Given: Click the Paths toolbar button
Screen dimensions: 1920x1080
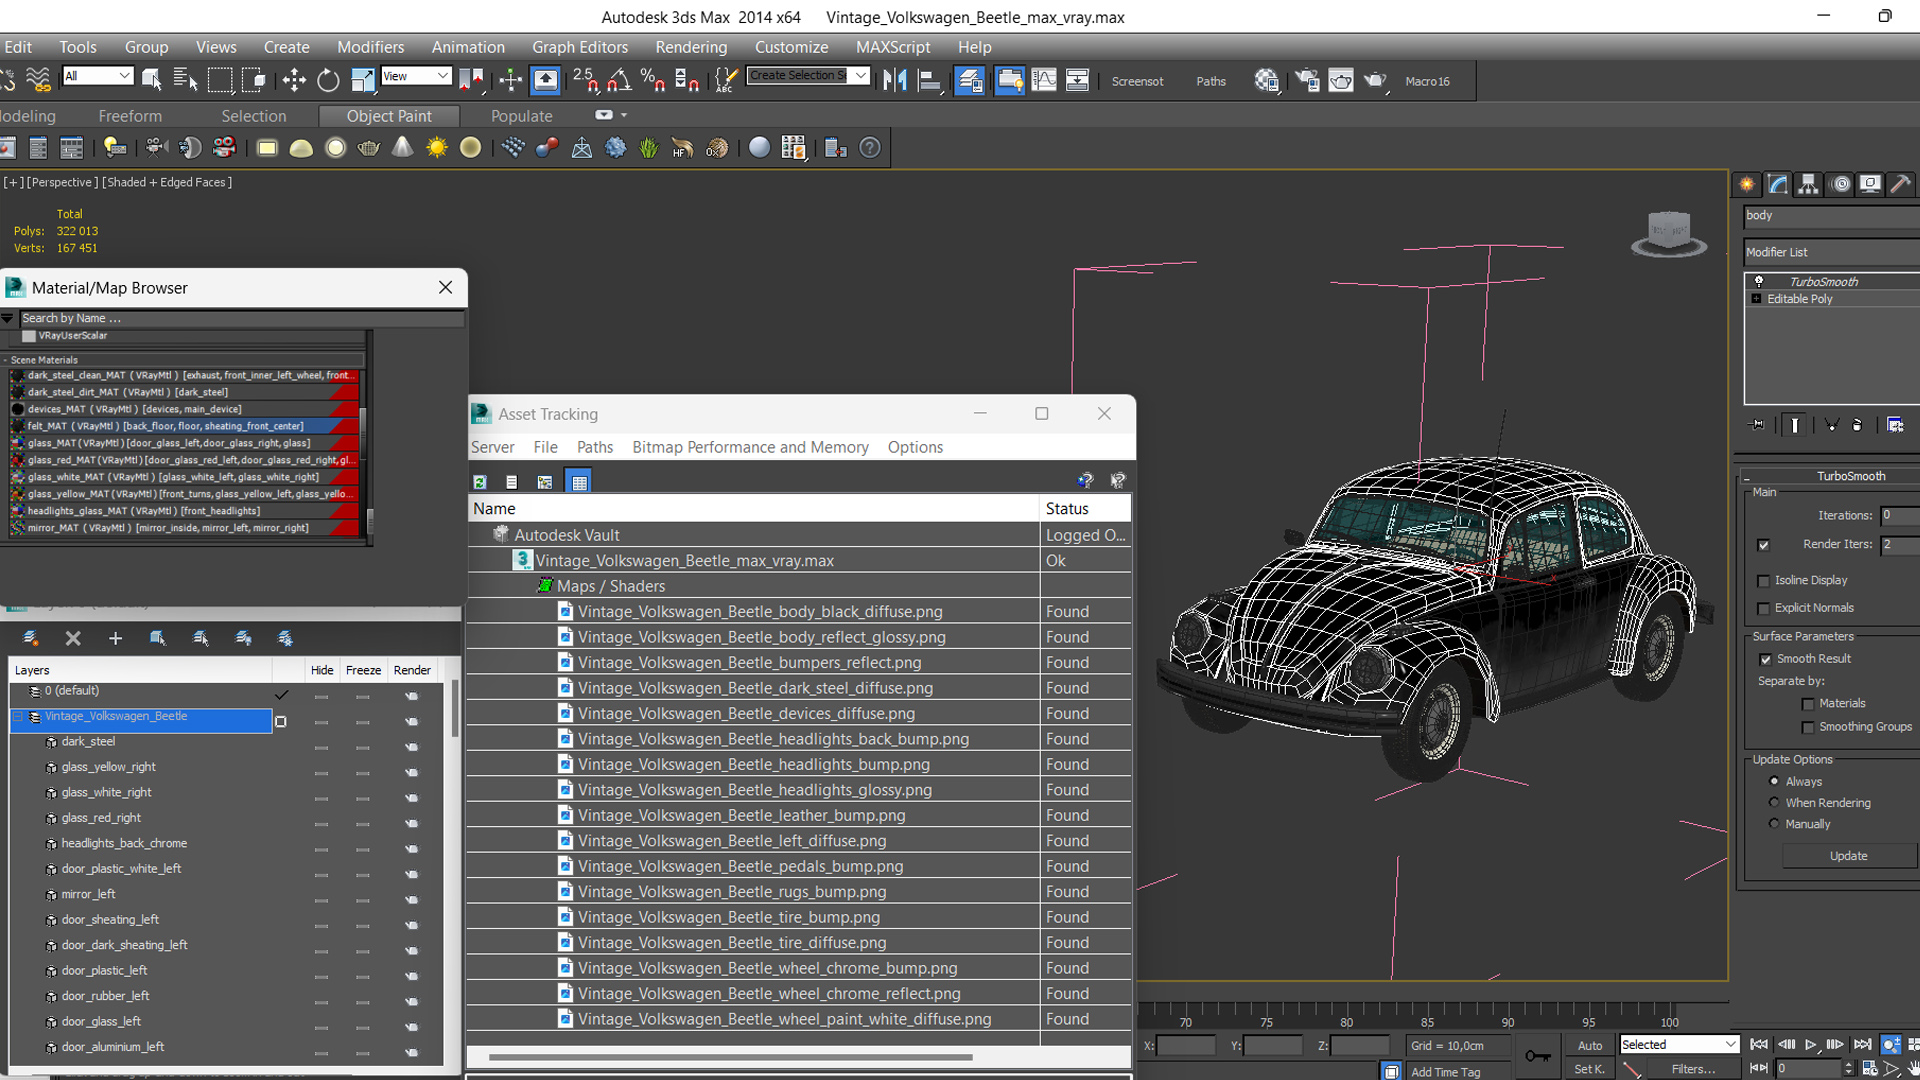Looking at the screenshot, I should (x=1211, y=81).
